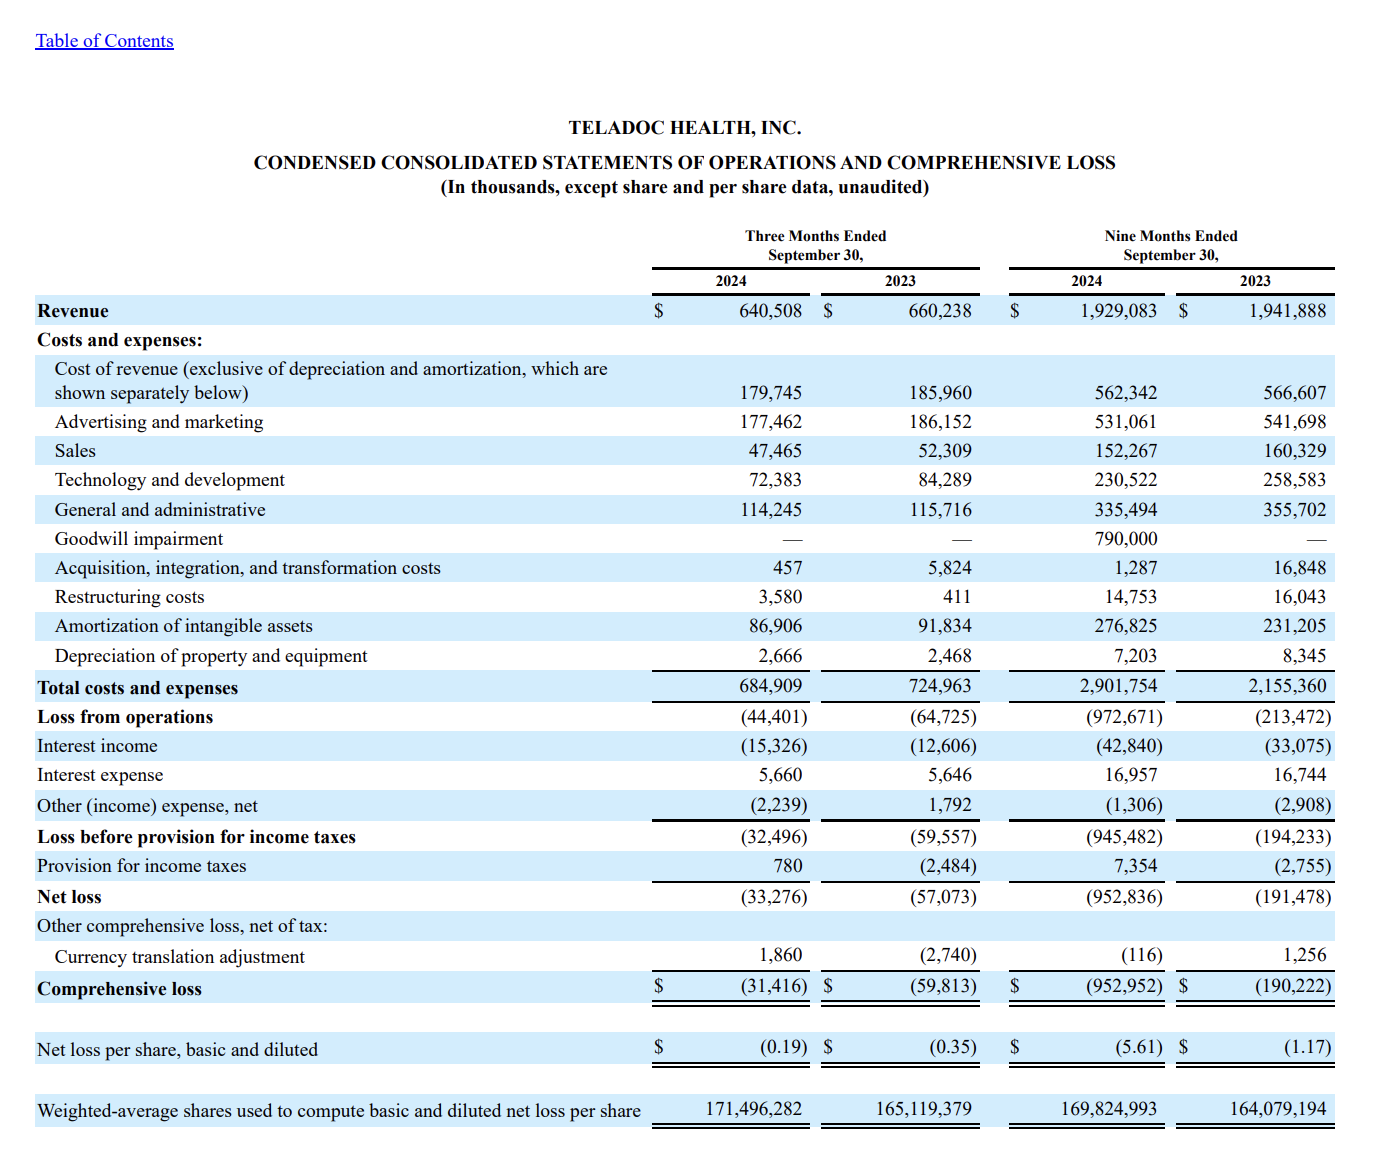Click total costs value 2,901,754
The image size is (1396, 1164).
pyautogui.click(x=1118, y=686)
